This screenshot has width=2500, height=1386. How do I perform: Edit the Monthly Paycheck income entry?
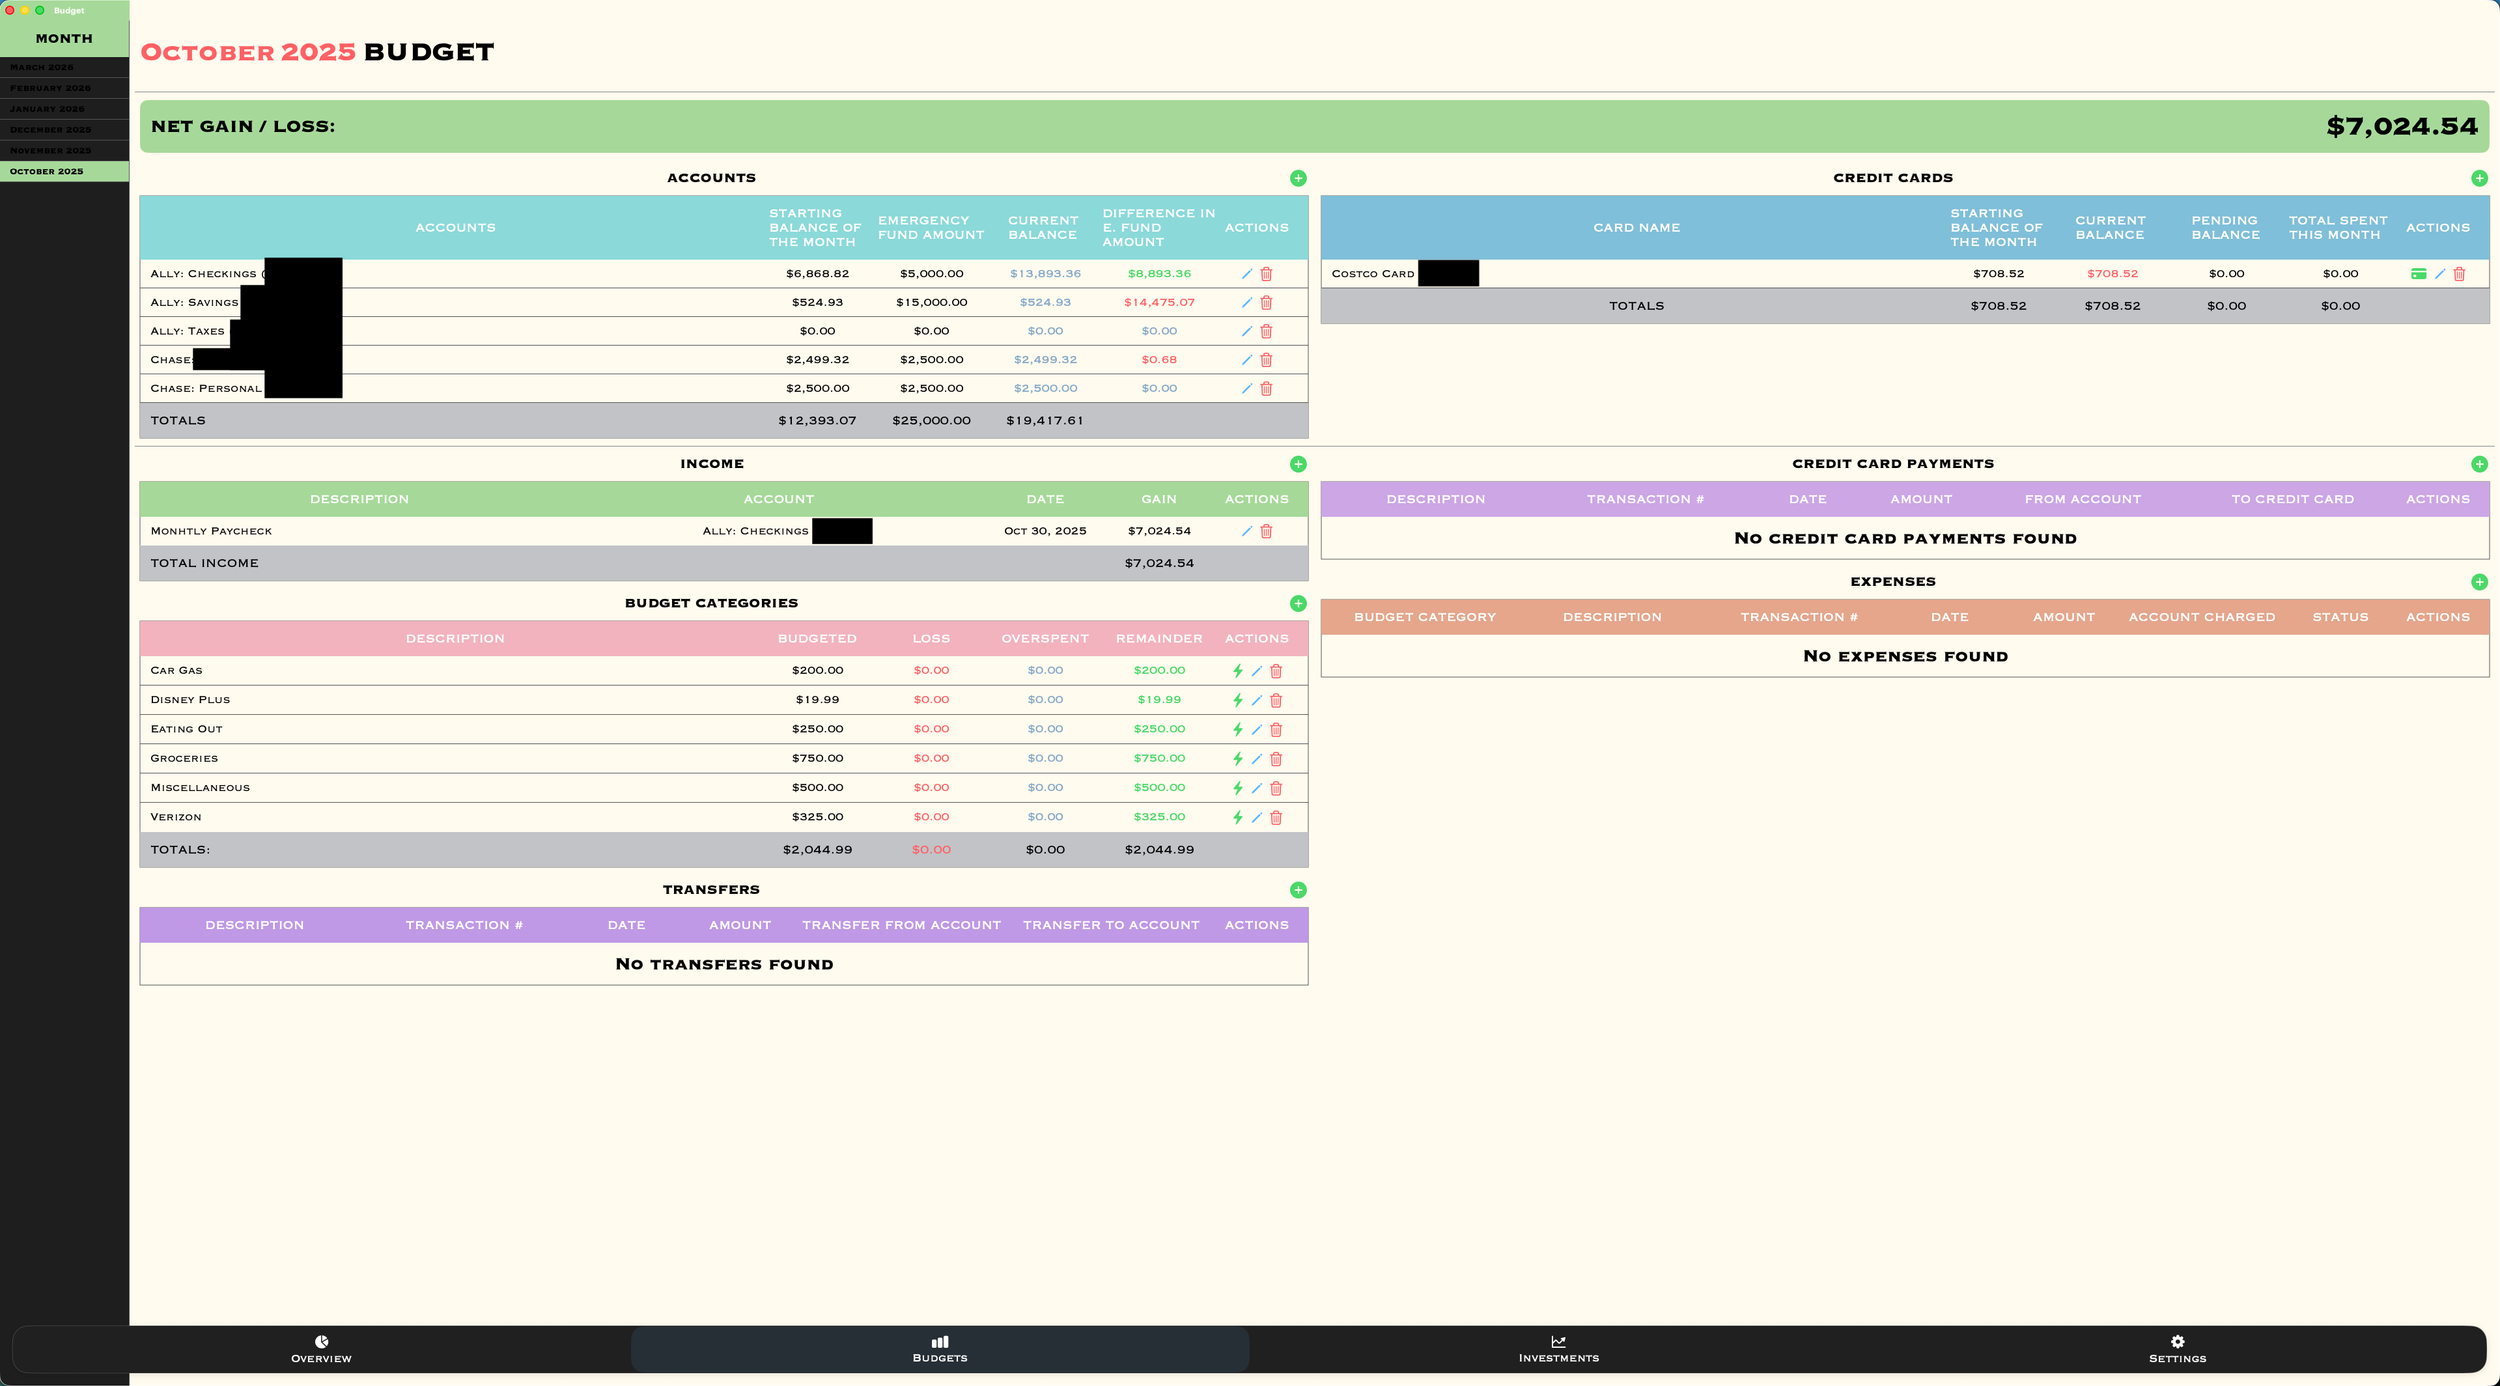1246,531
